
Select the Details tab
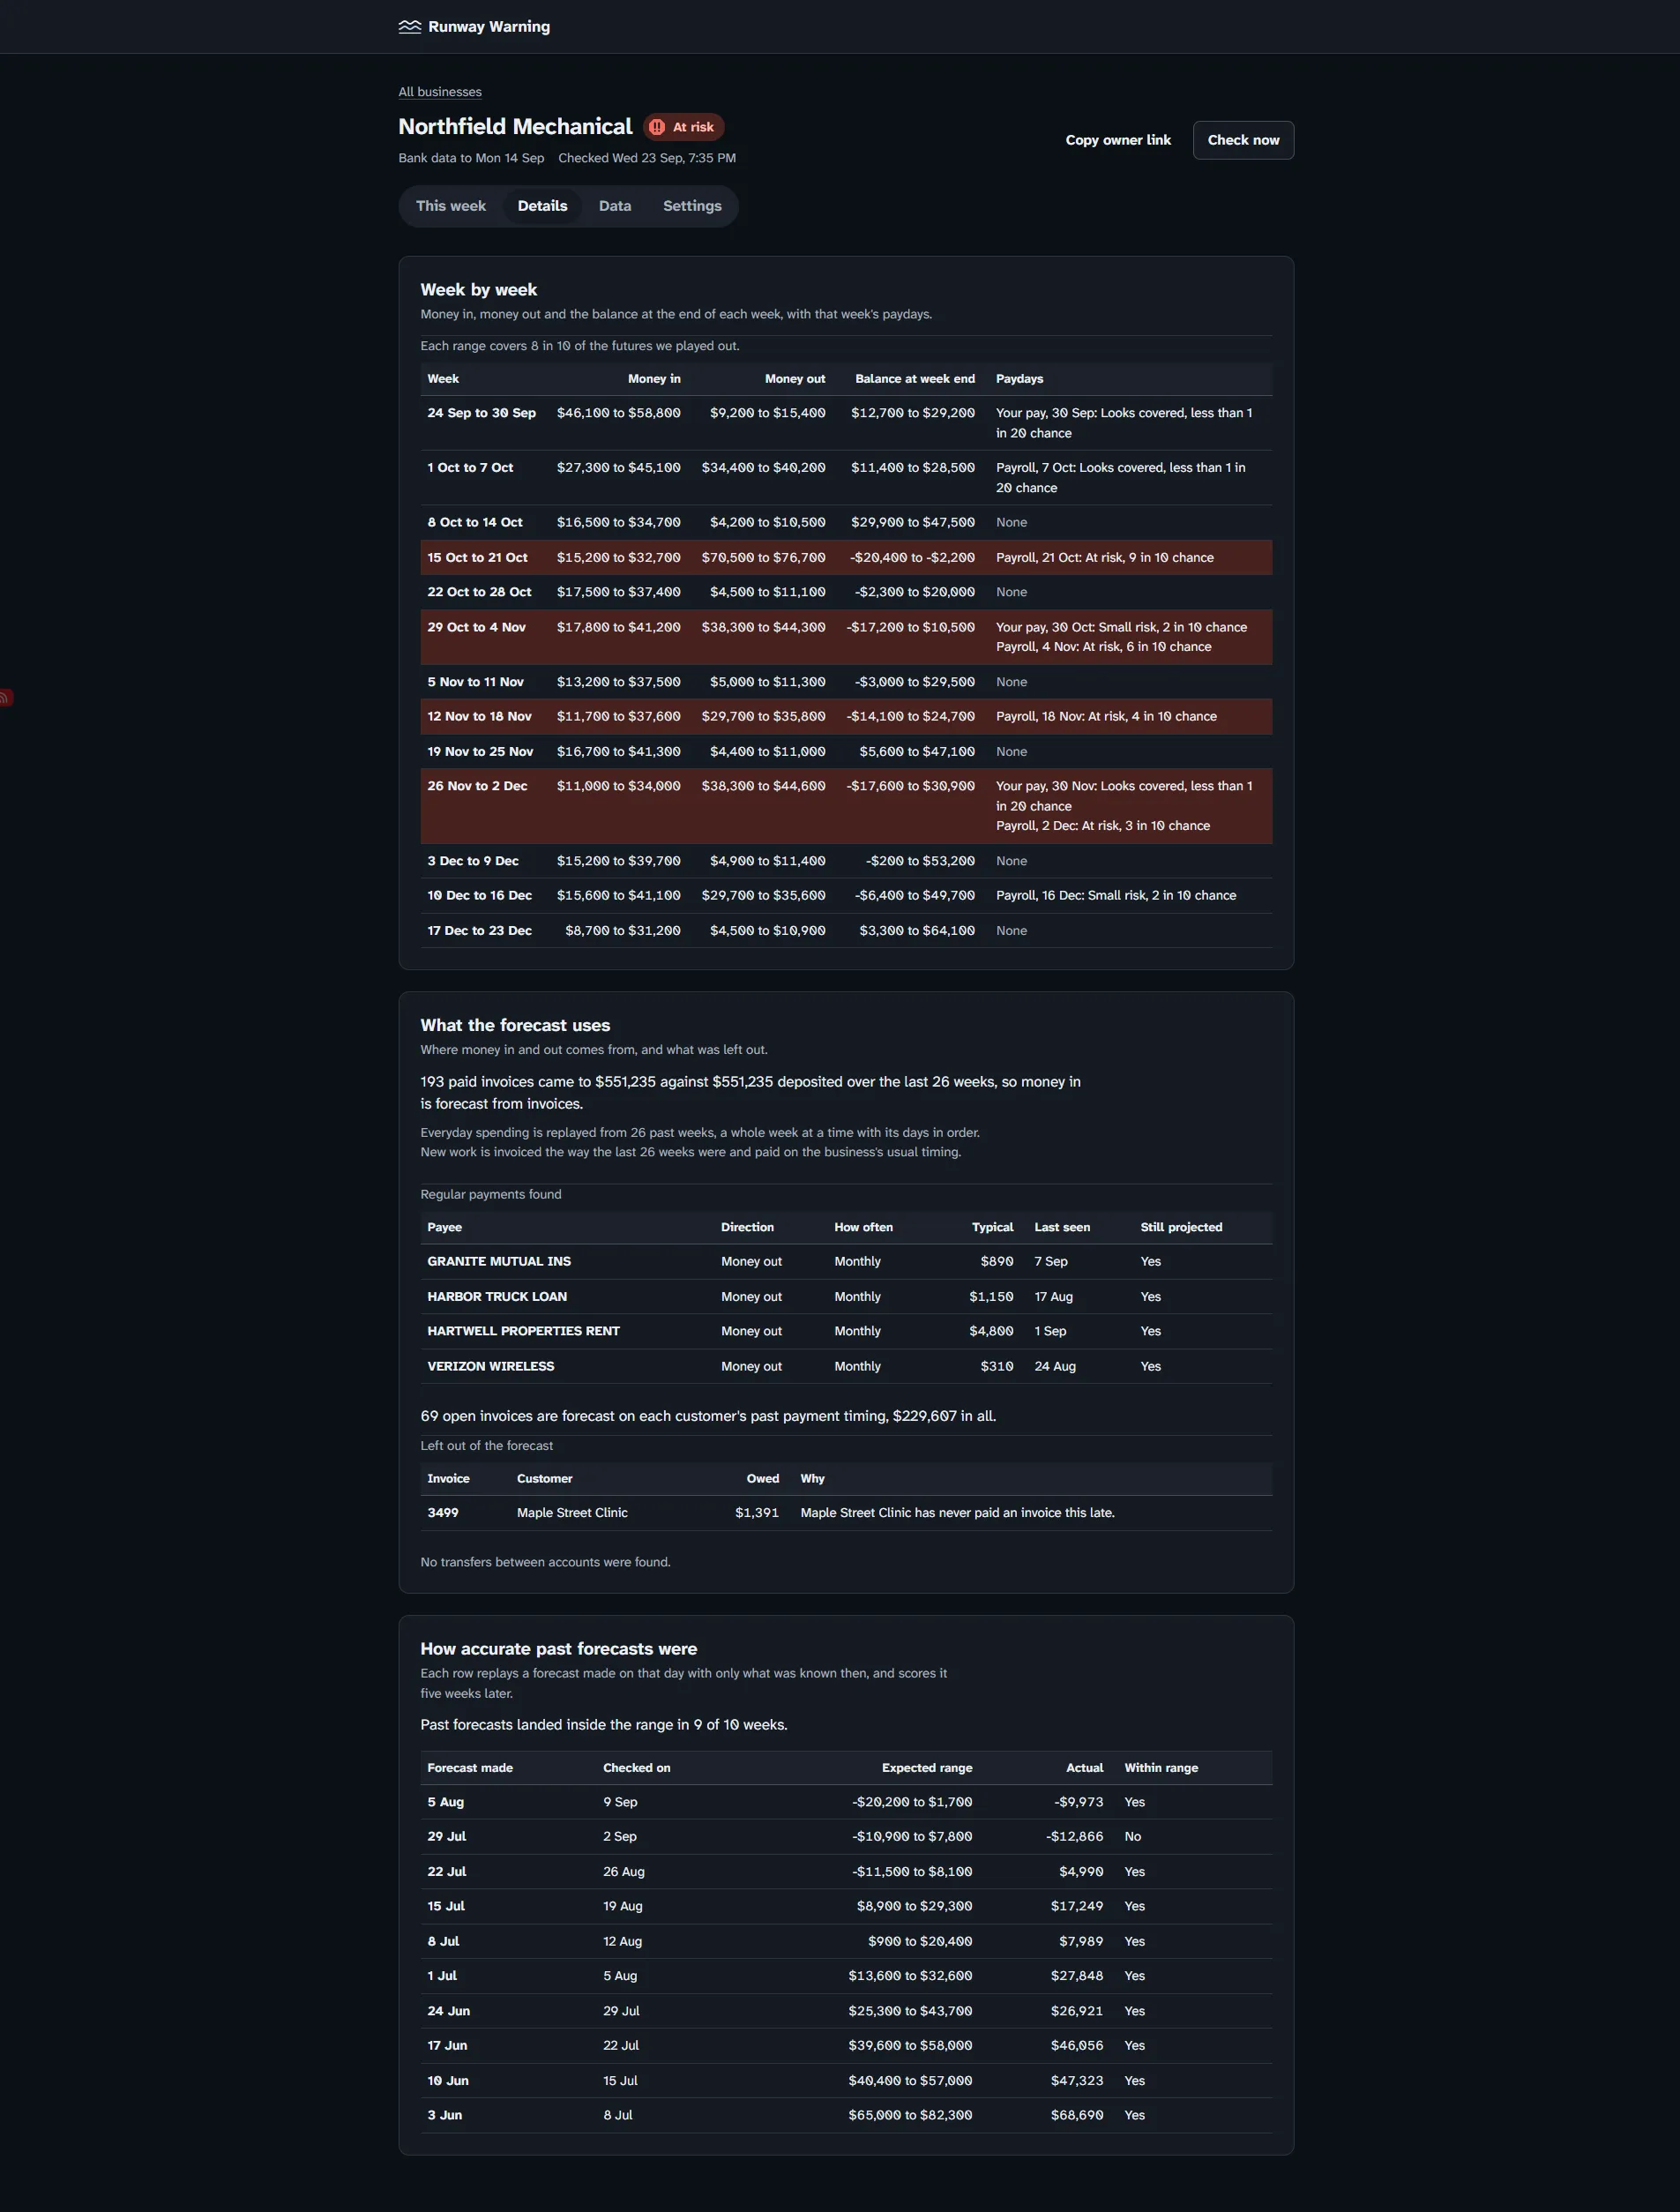(x=542, y=206)
